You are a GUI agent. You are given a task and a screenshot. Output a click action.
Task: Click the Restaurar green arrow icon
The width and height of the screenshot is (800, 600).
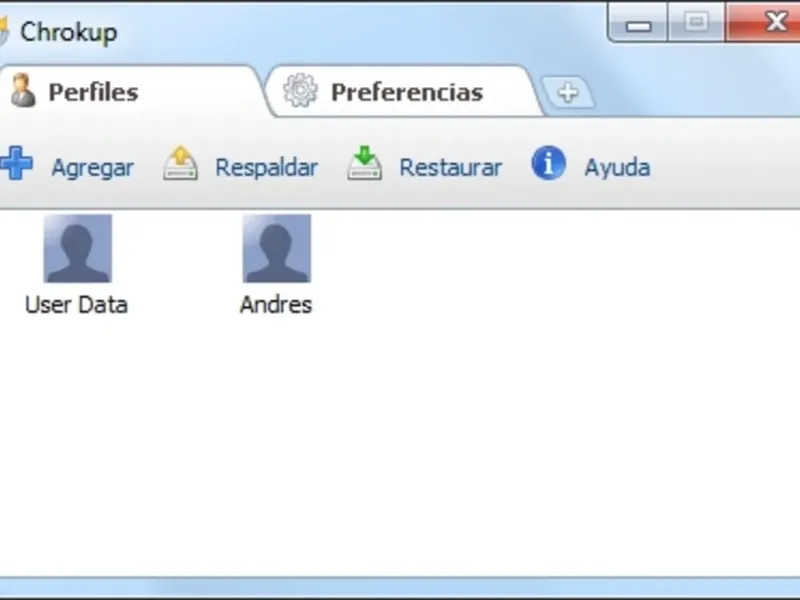[364, 163]
